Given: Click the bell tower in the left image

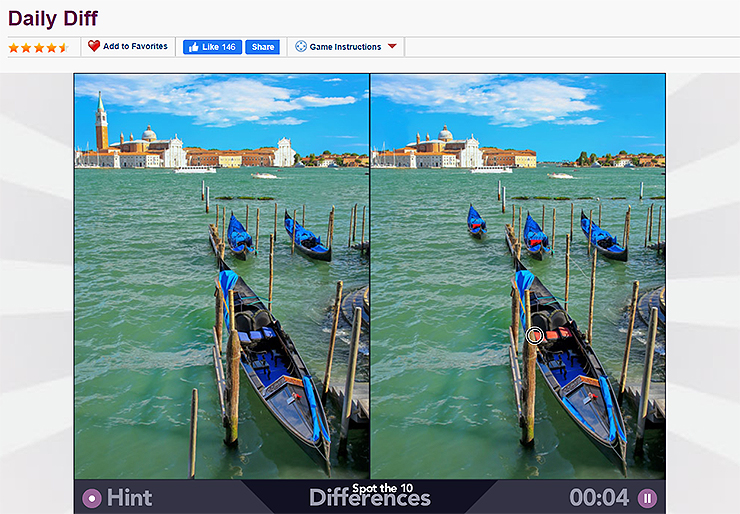Looking at the screenshot, I should click(101, 121).
